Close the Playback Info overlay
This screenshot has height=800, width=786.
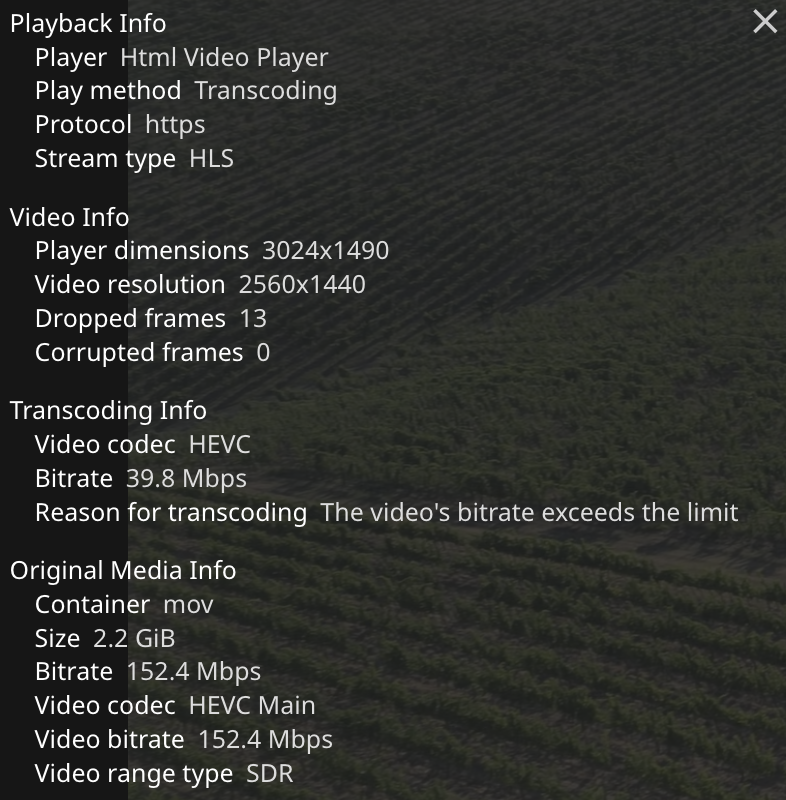pos(765,21)
